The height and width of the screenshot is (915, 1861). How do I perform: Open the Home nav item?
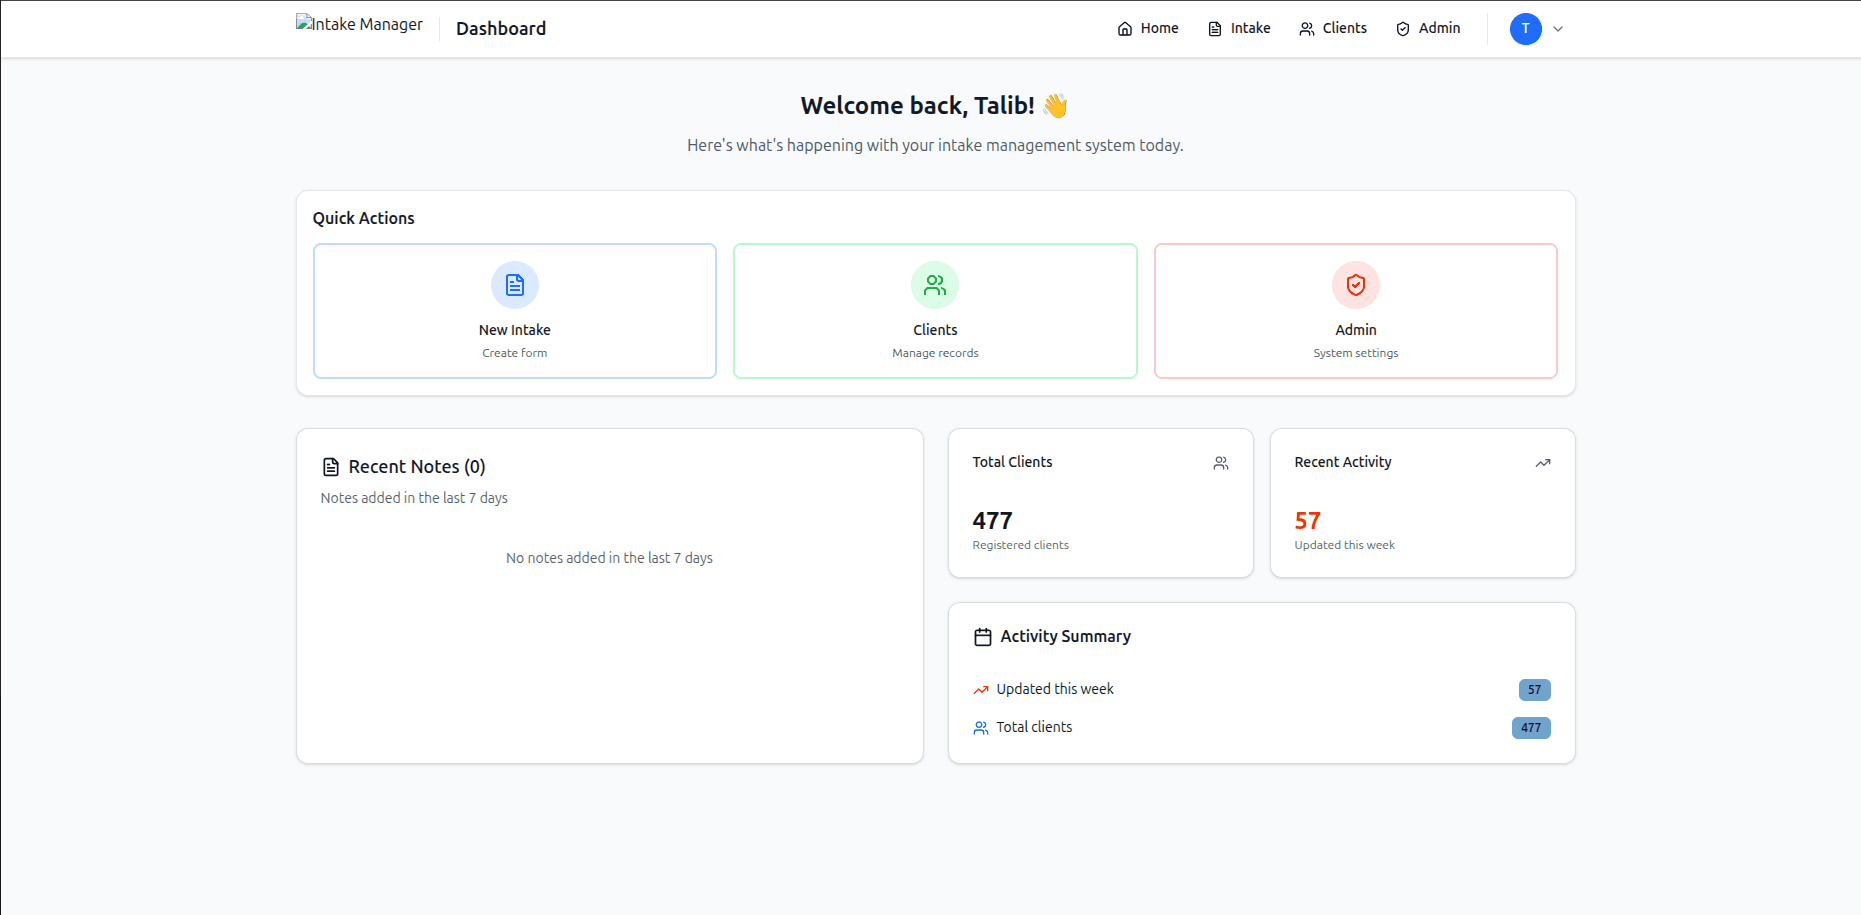[1148, 28]
